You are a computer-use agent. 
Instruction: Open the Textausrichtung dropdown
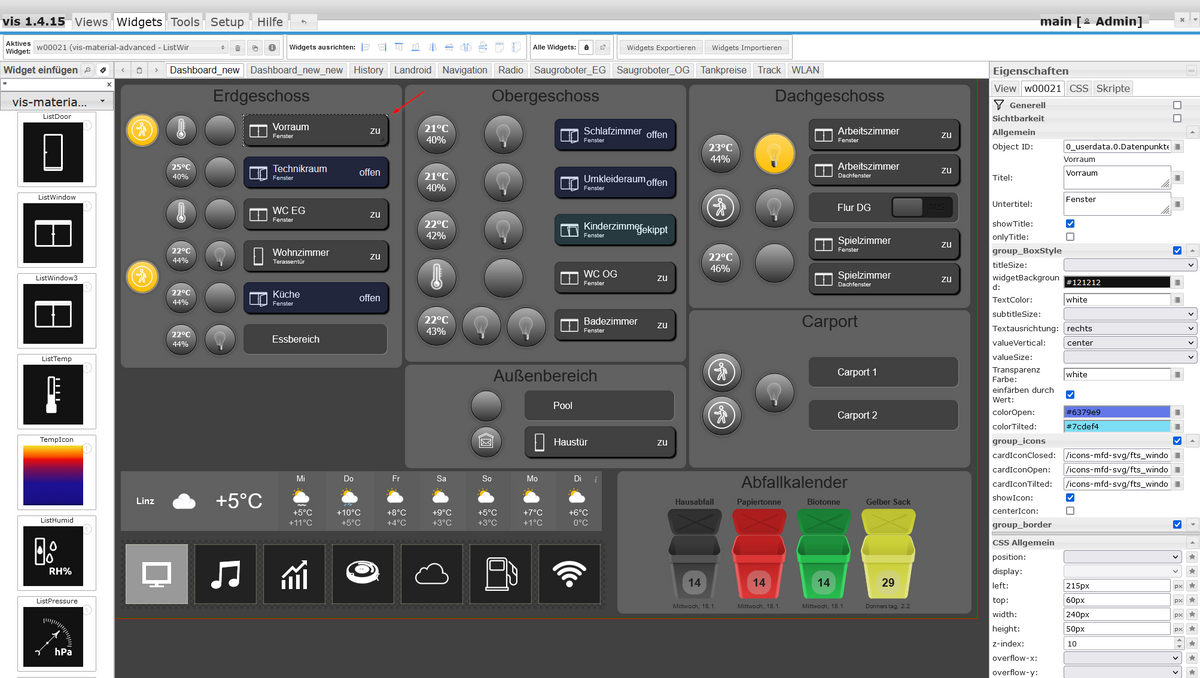click(1130, 328)
